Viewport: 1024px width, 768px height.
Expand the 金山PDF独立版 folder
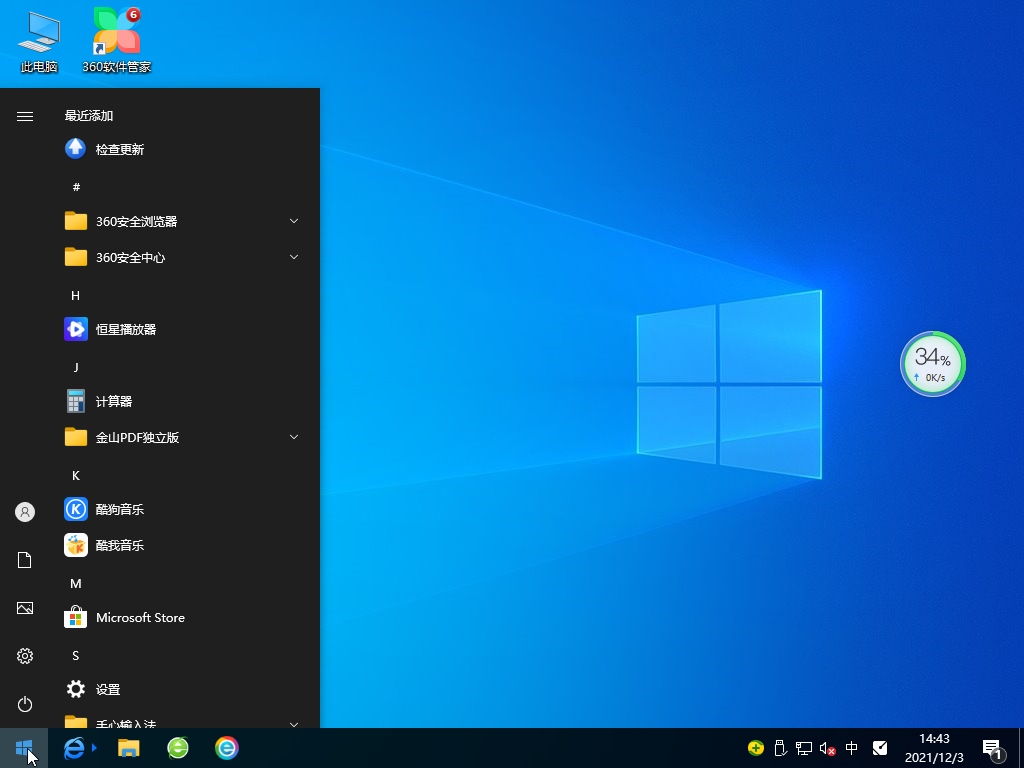(x=293, y=437)
